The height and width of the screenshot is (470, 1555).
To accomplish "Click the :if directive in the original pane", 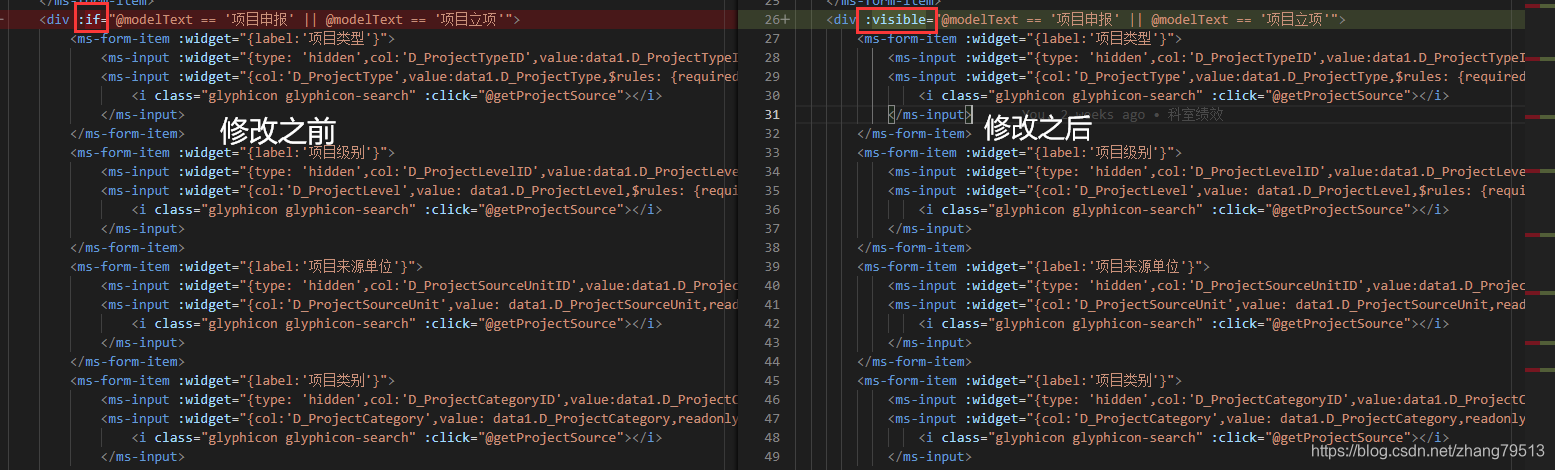I will point(91,19).
